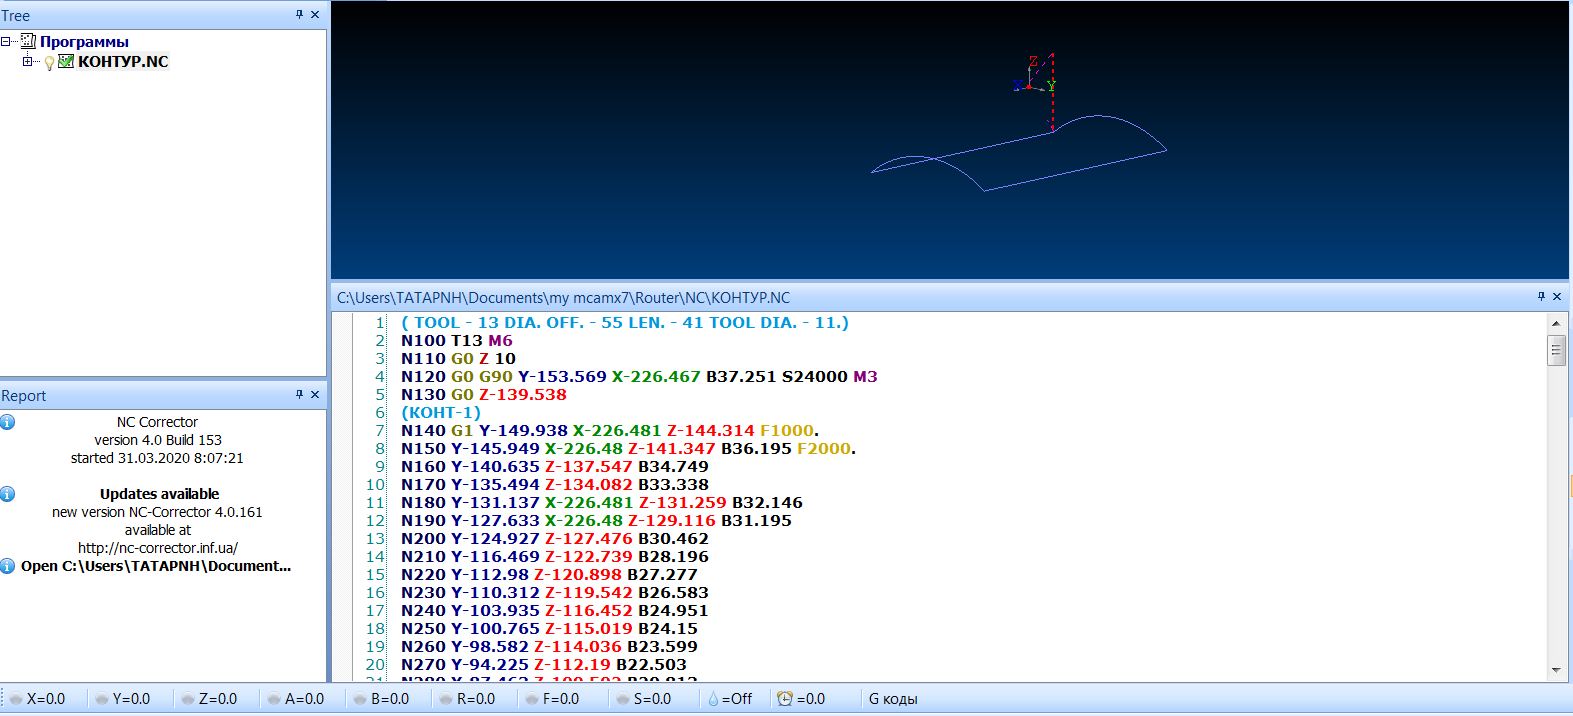Select the Программы root tree item
Screen dimensions: 1573x716
84,41
